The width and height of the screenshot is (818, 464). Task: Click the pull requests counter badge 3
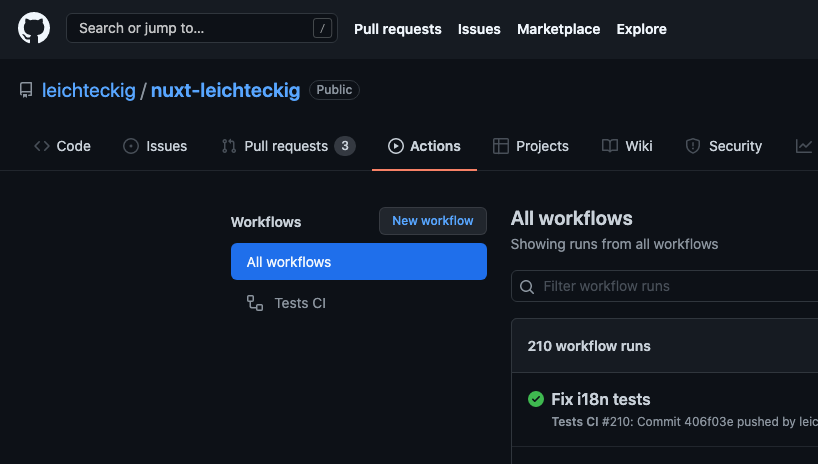[x=345, y=146]
